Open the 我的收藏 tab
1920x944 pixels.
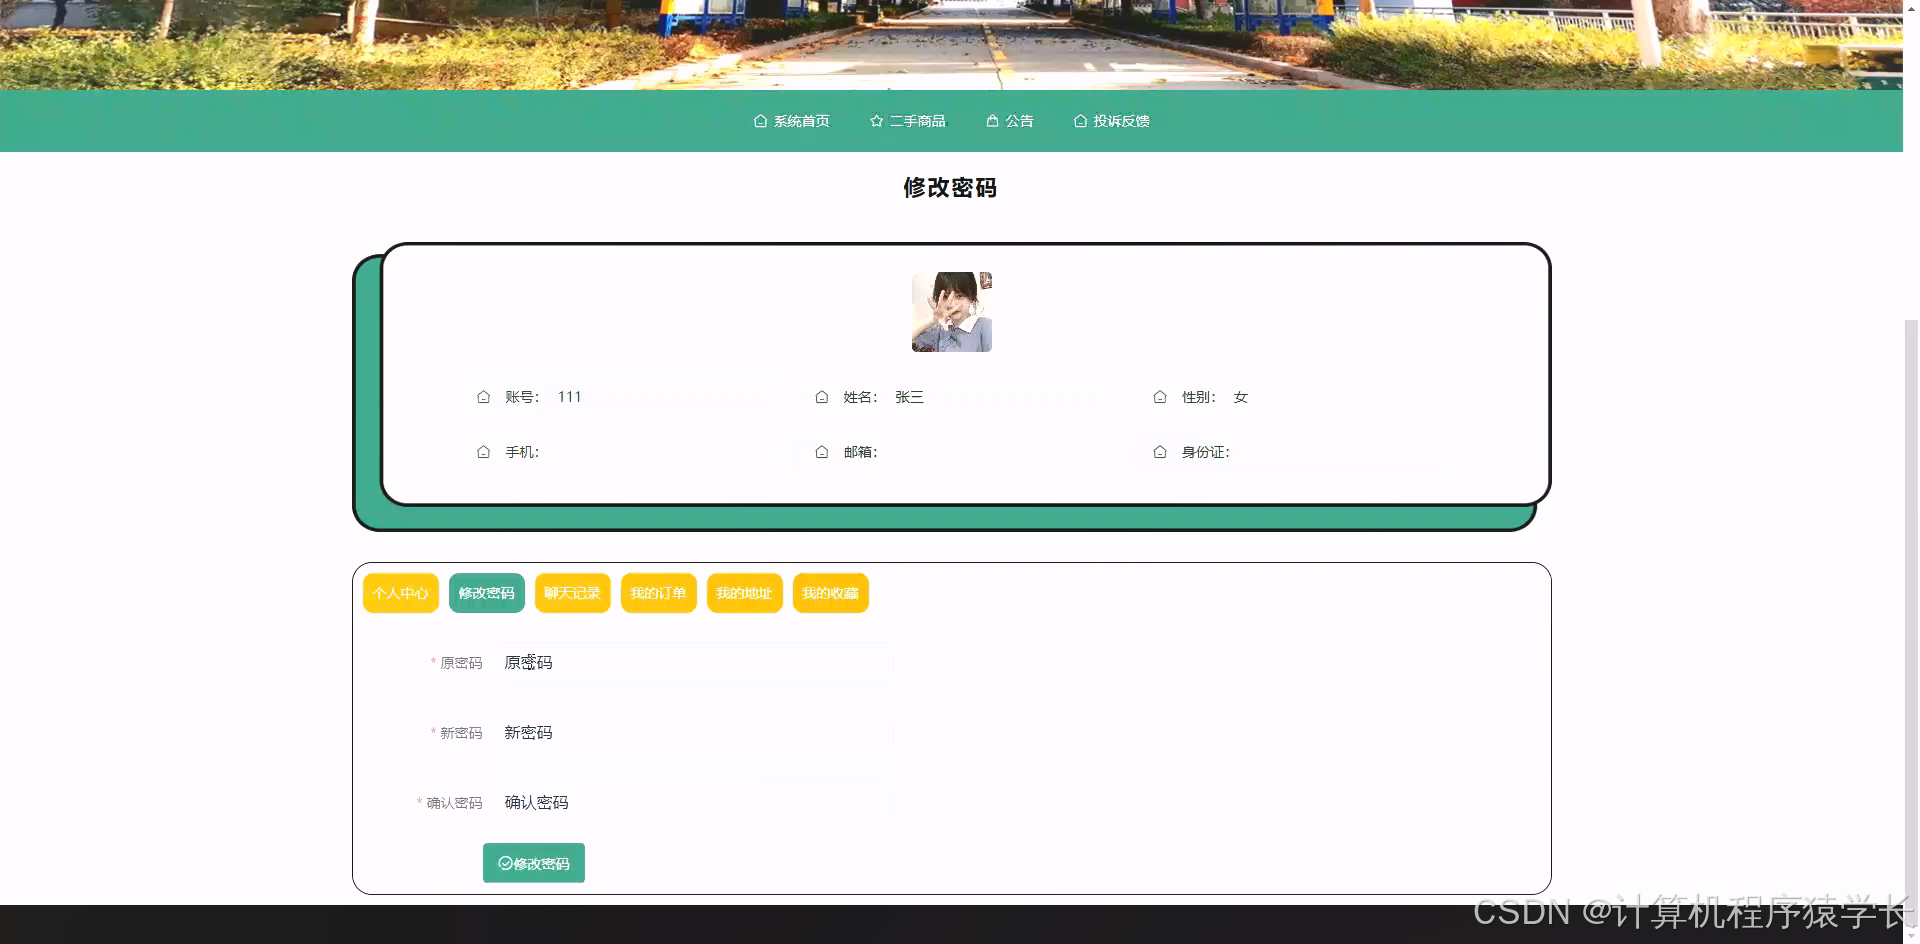click(x=830, y=593)
